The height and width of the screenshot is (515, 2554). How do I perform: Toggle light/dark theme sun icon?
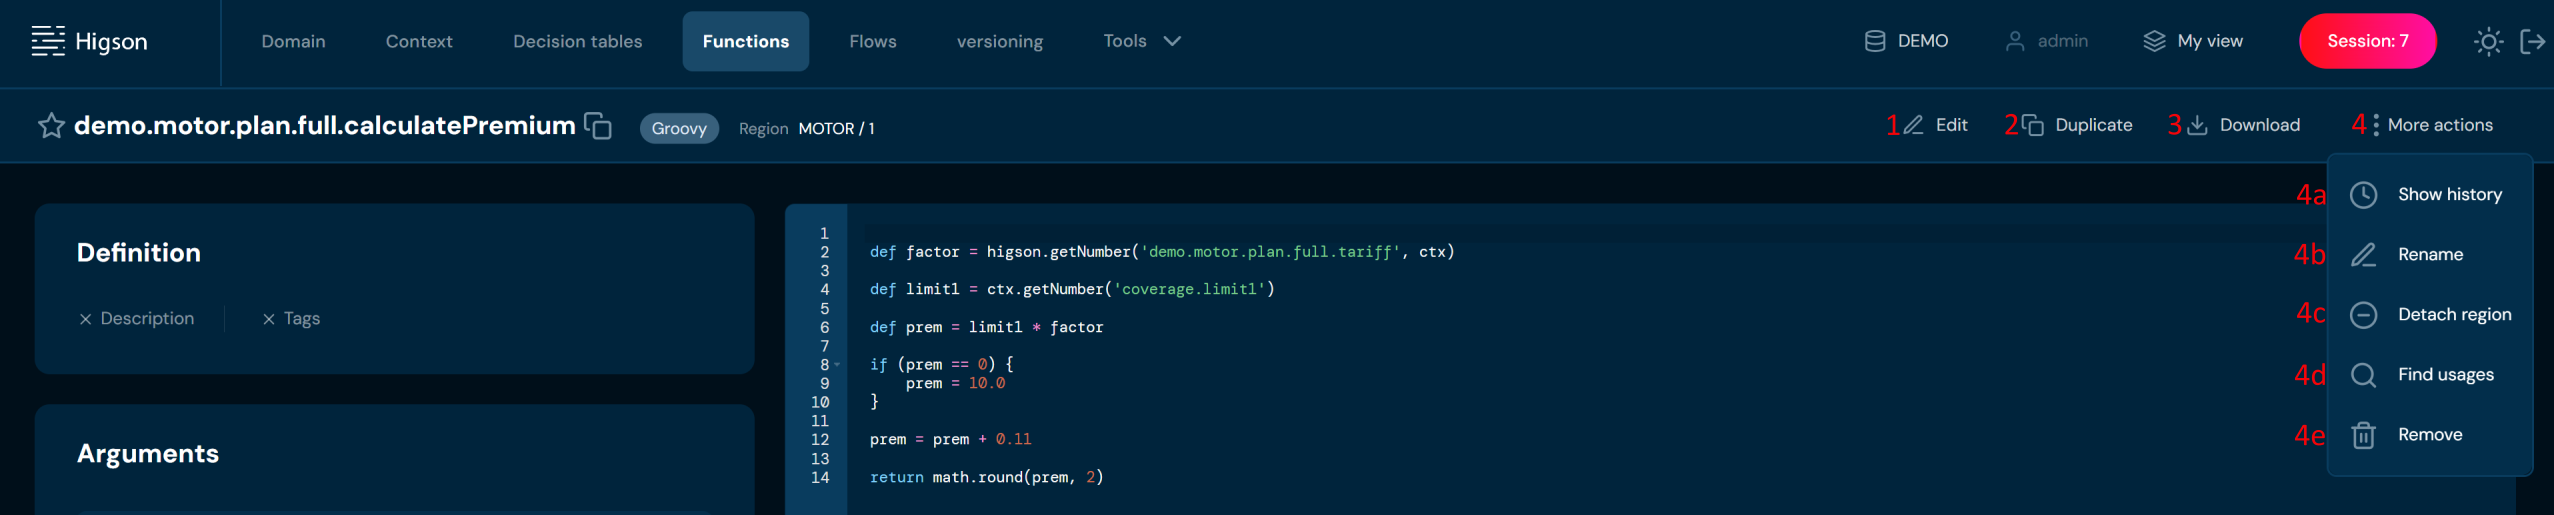coord(2488,41)
